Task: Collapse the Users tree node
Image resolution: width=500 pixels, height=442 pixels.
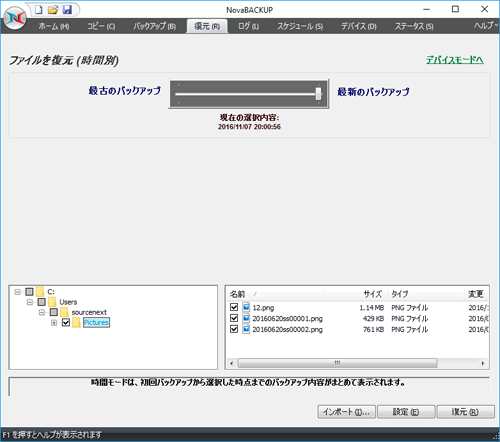Action: tap(30, 302)
